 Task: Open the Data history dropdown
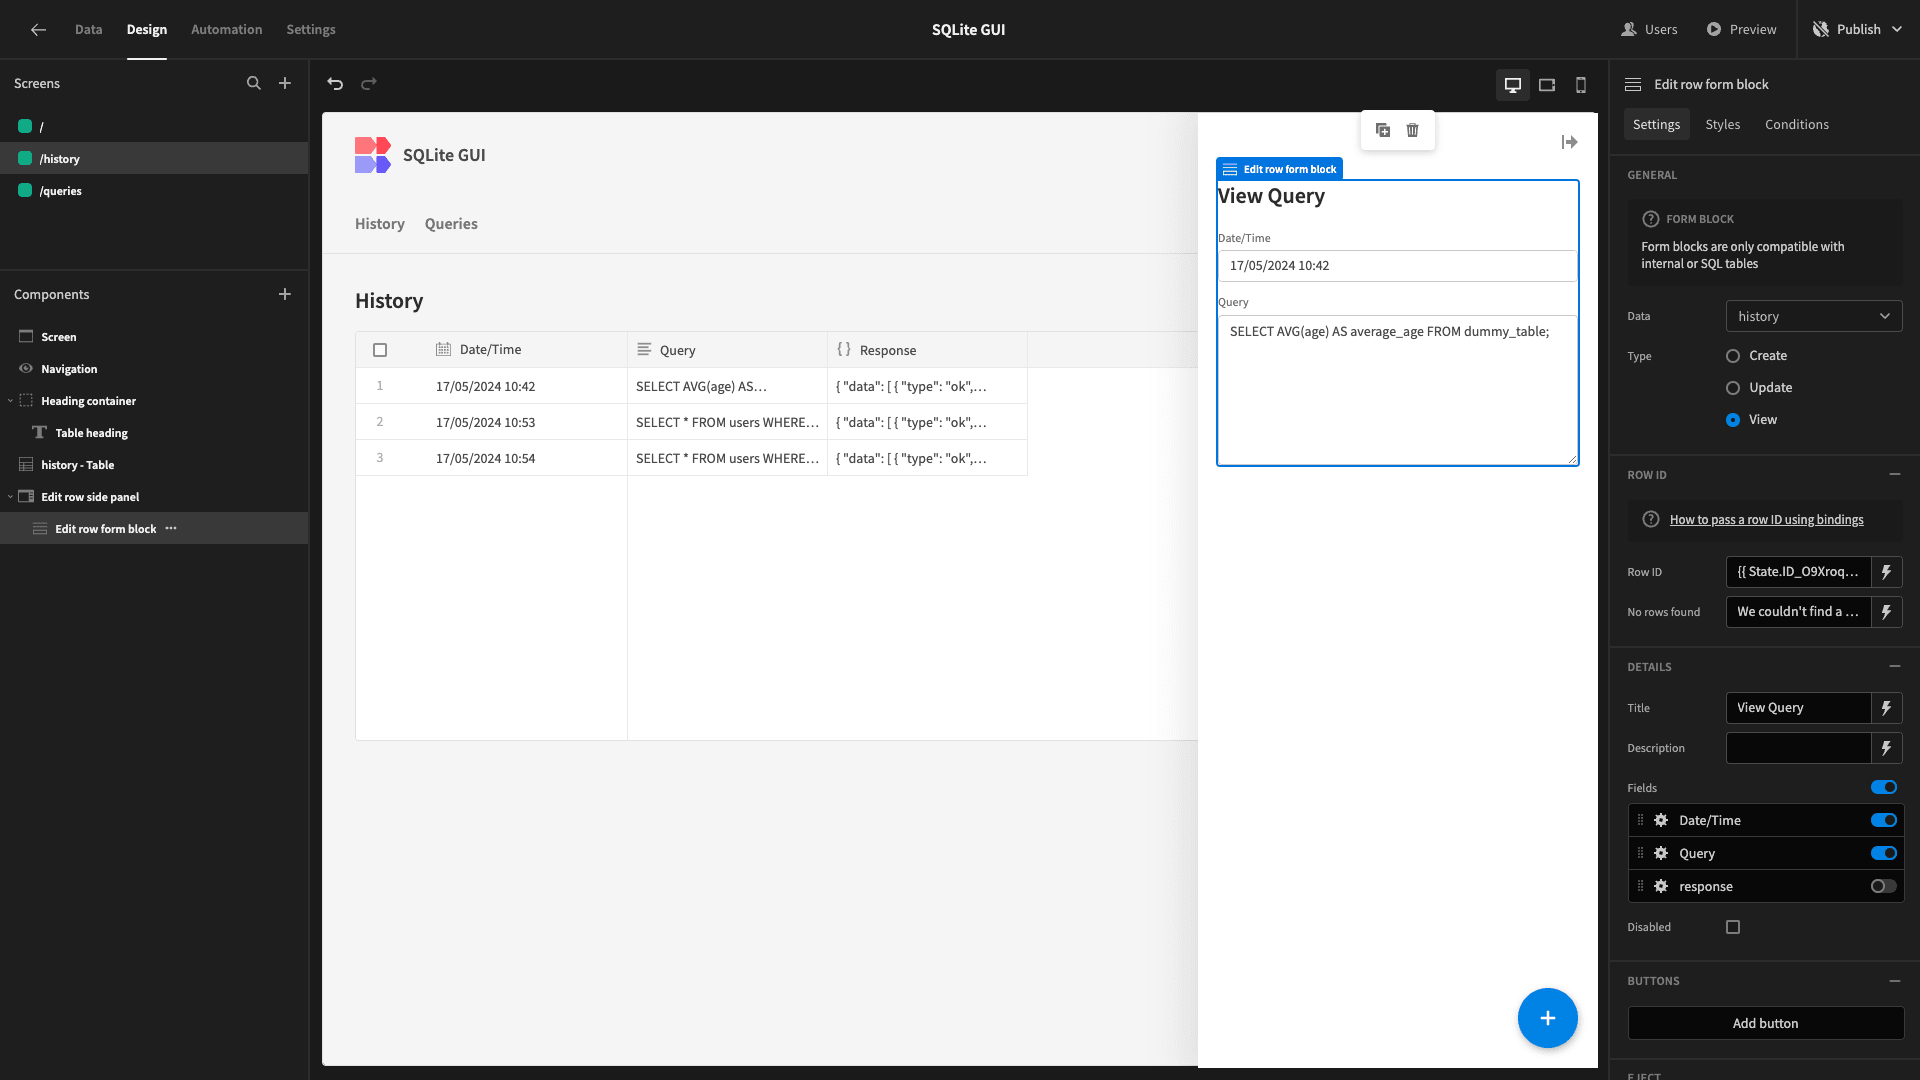(x=1814, y=316)
